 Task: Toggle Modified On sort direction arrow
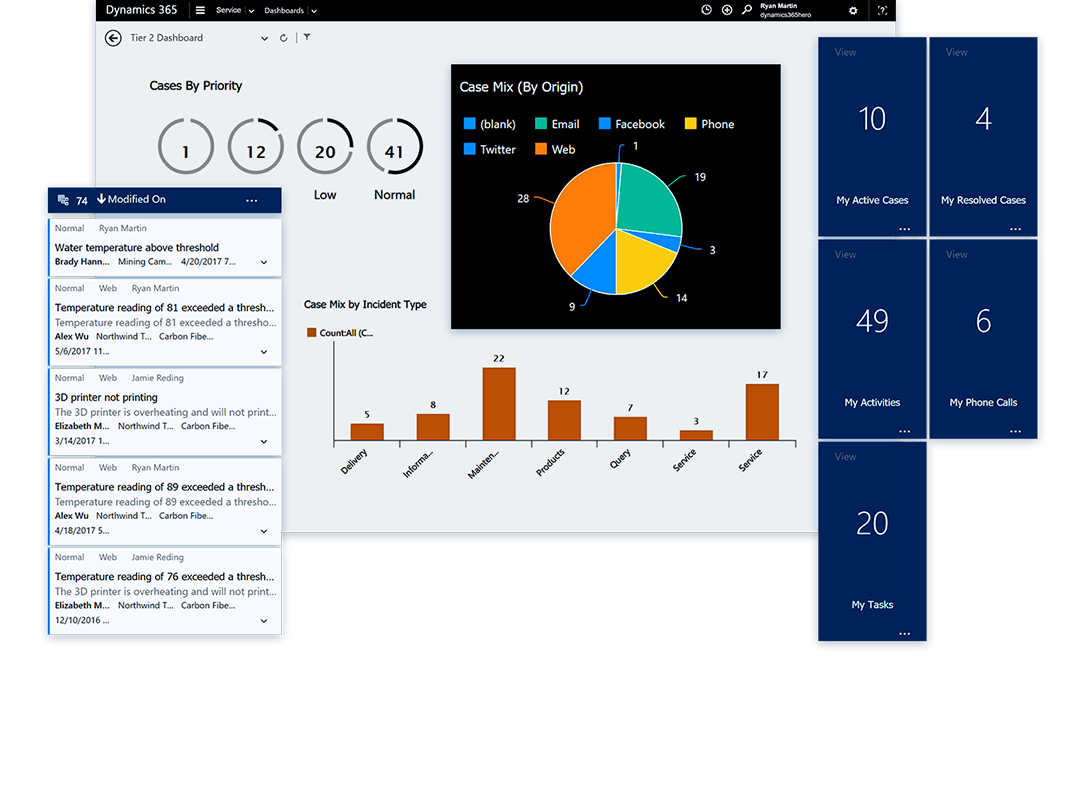tap(101, 199)
